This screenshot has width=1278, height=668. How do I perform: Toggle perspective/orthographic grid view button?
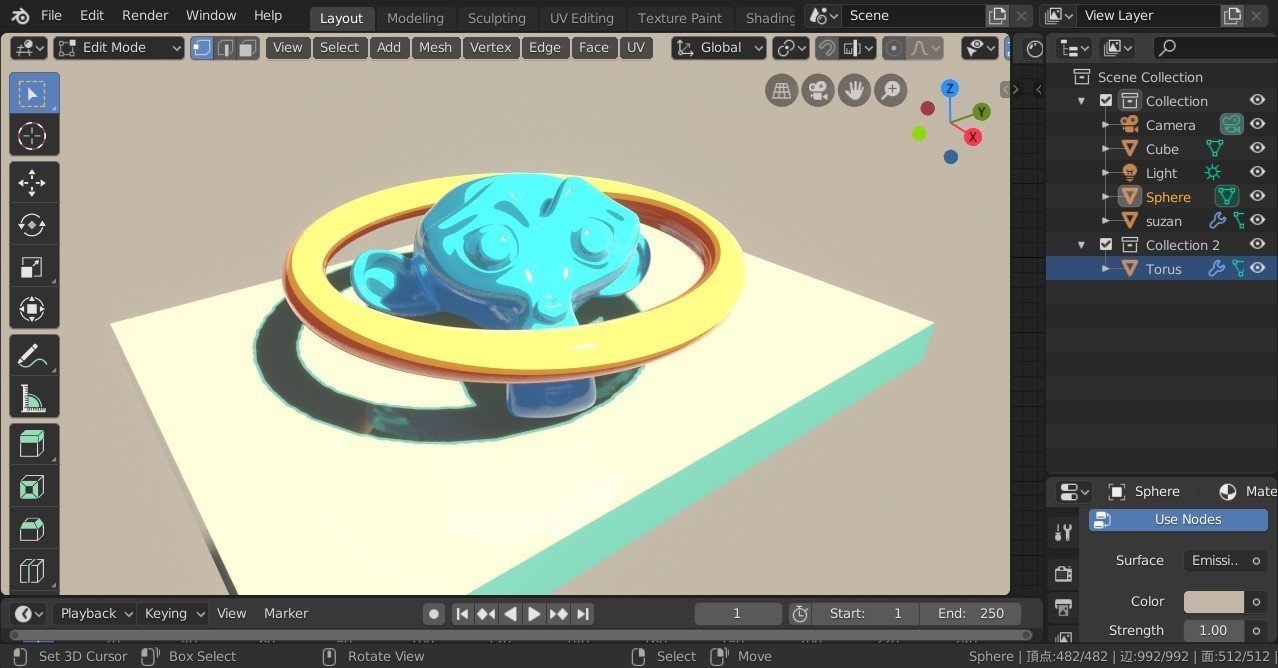click(x=782, y=91)
